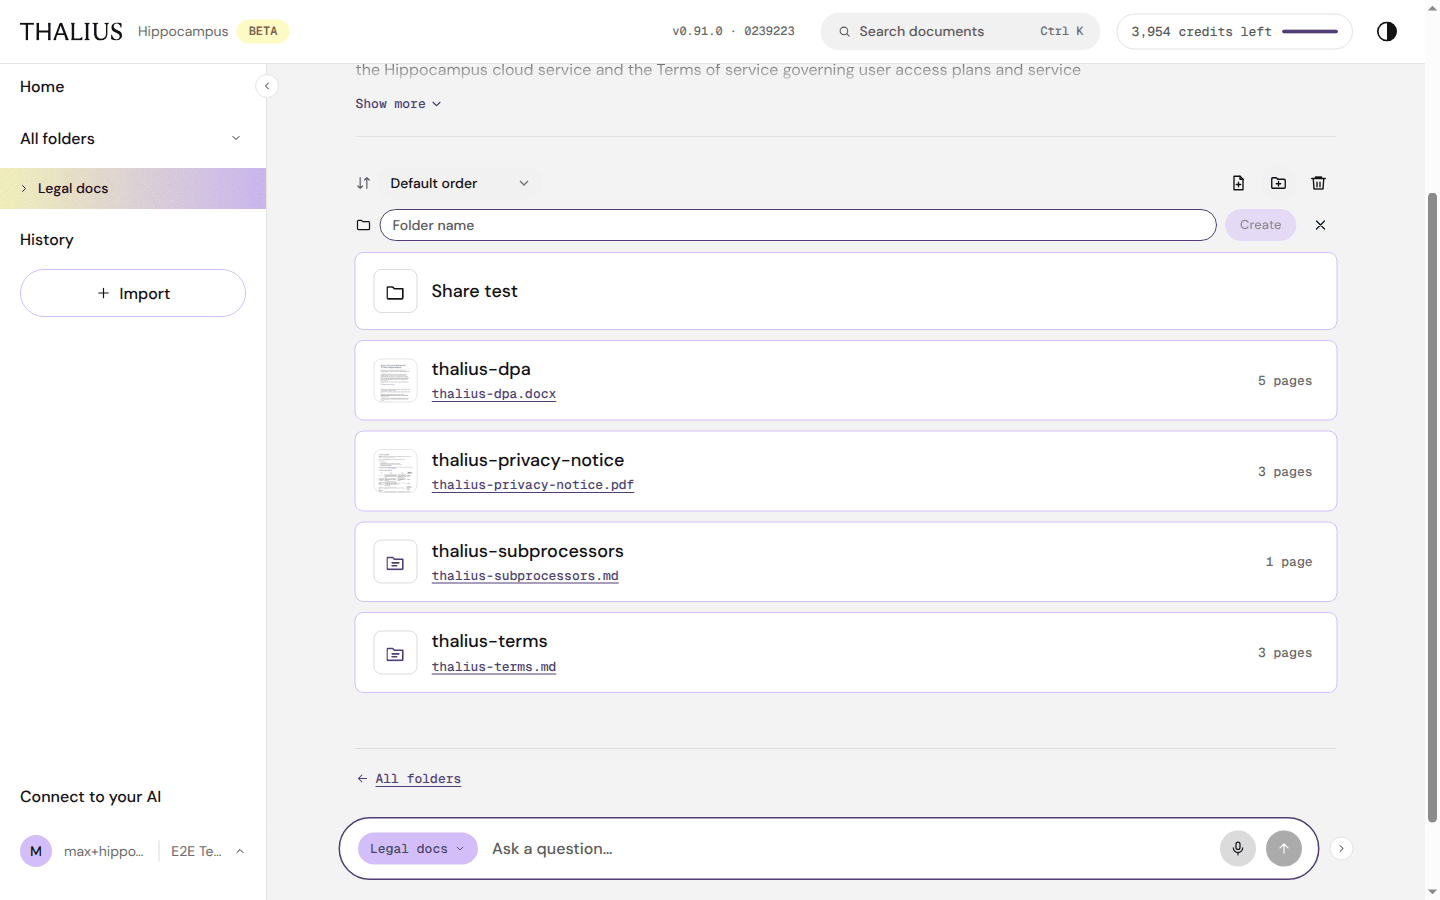1440x900 pixels.
Task: Start voice input with the microphone icon
Action: (x=1238, y=849)
